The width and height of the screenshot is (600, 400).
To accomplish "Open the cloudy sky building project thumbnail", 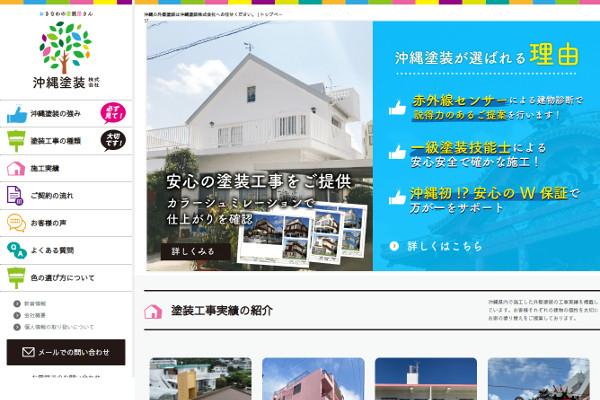I will click(x=539, y=379).
